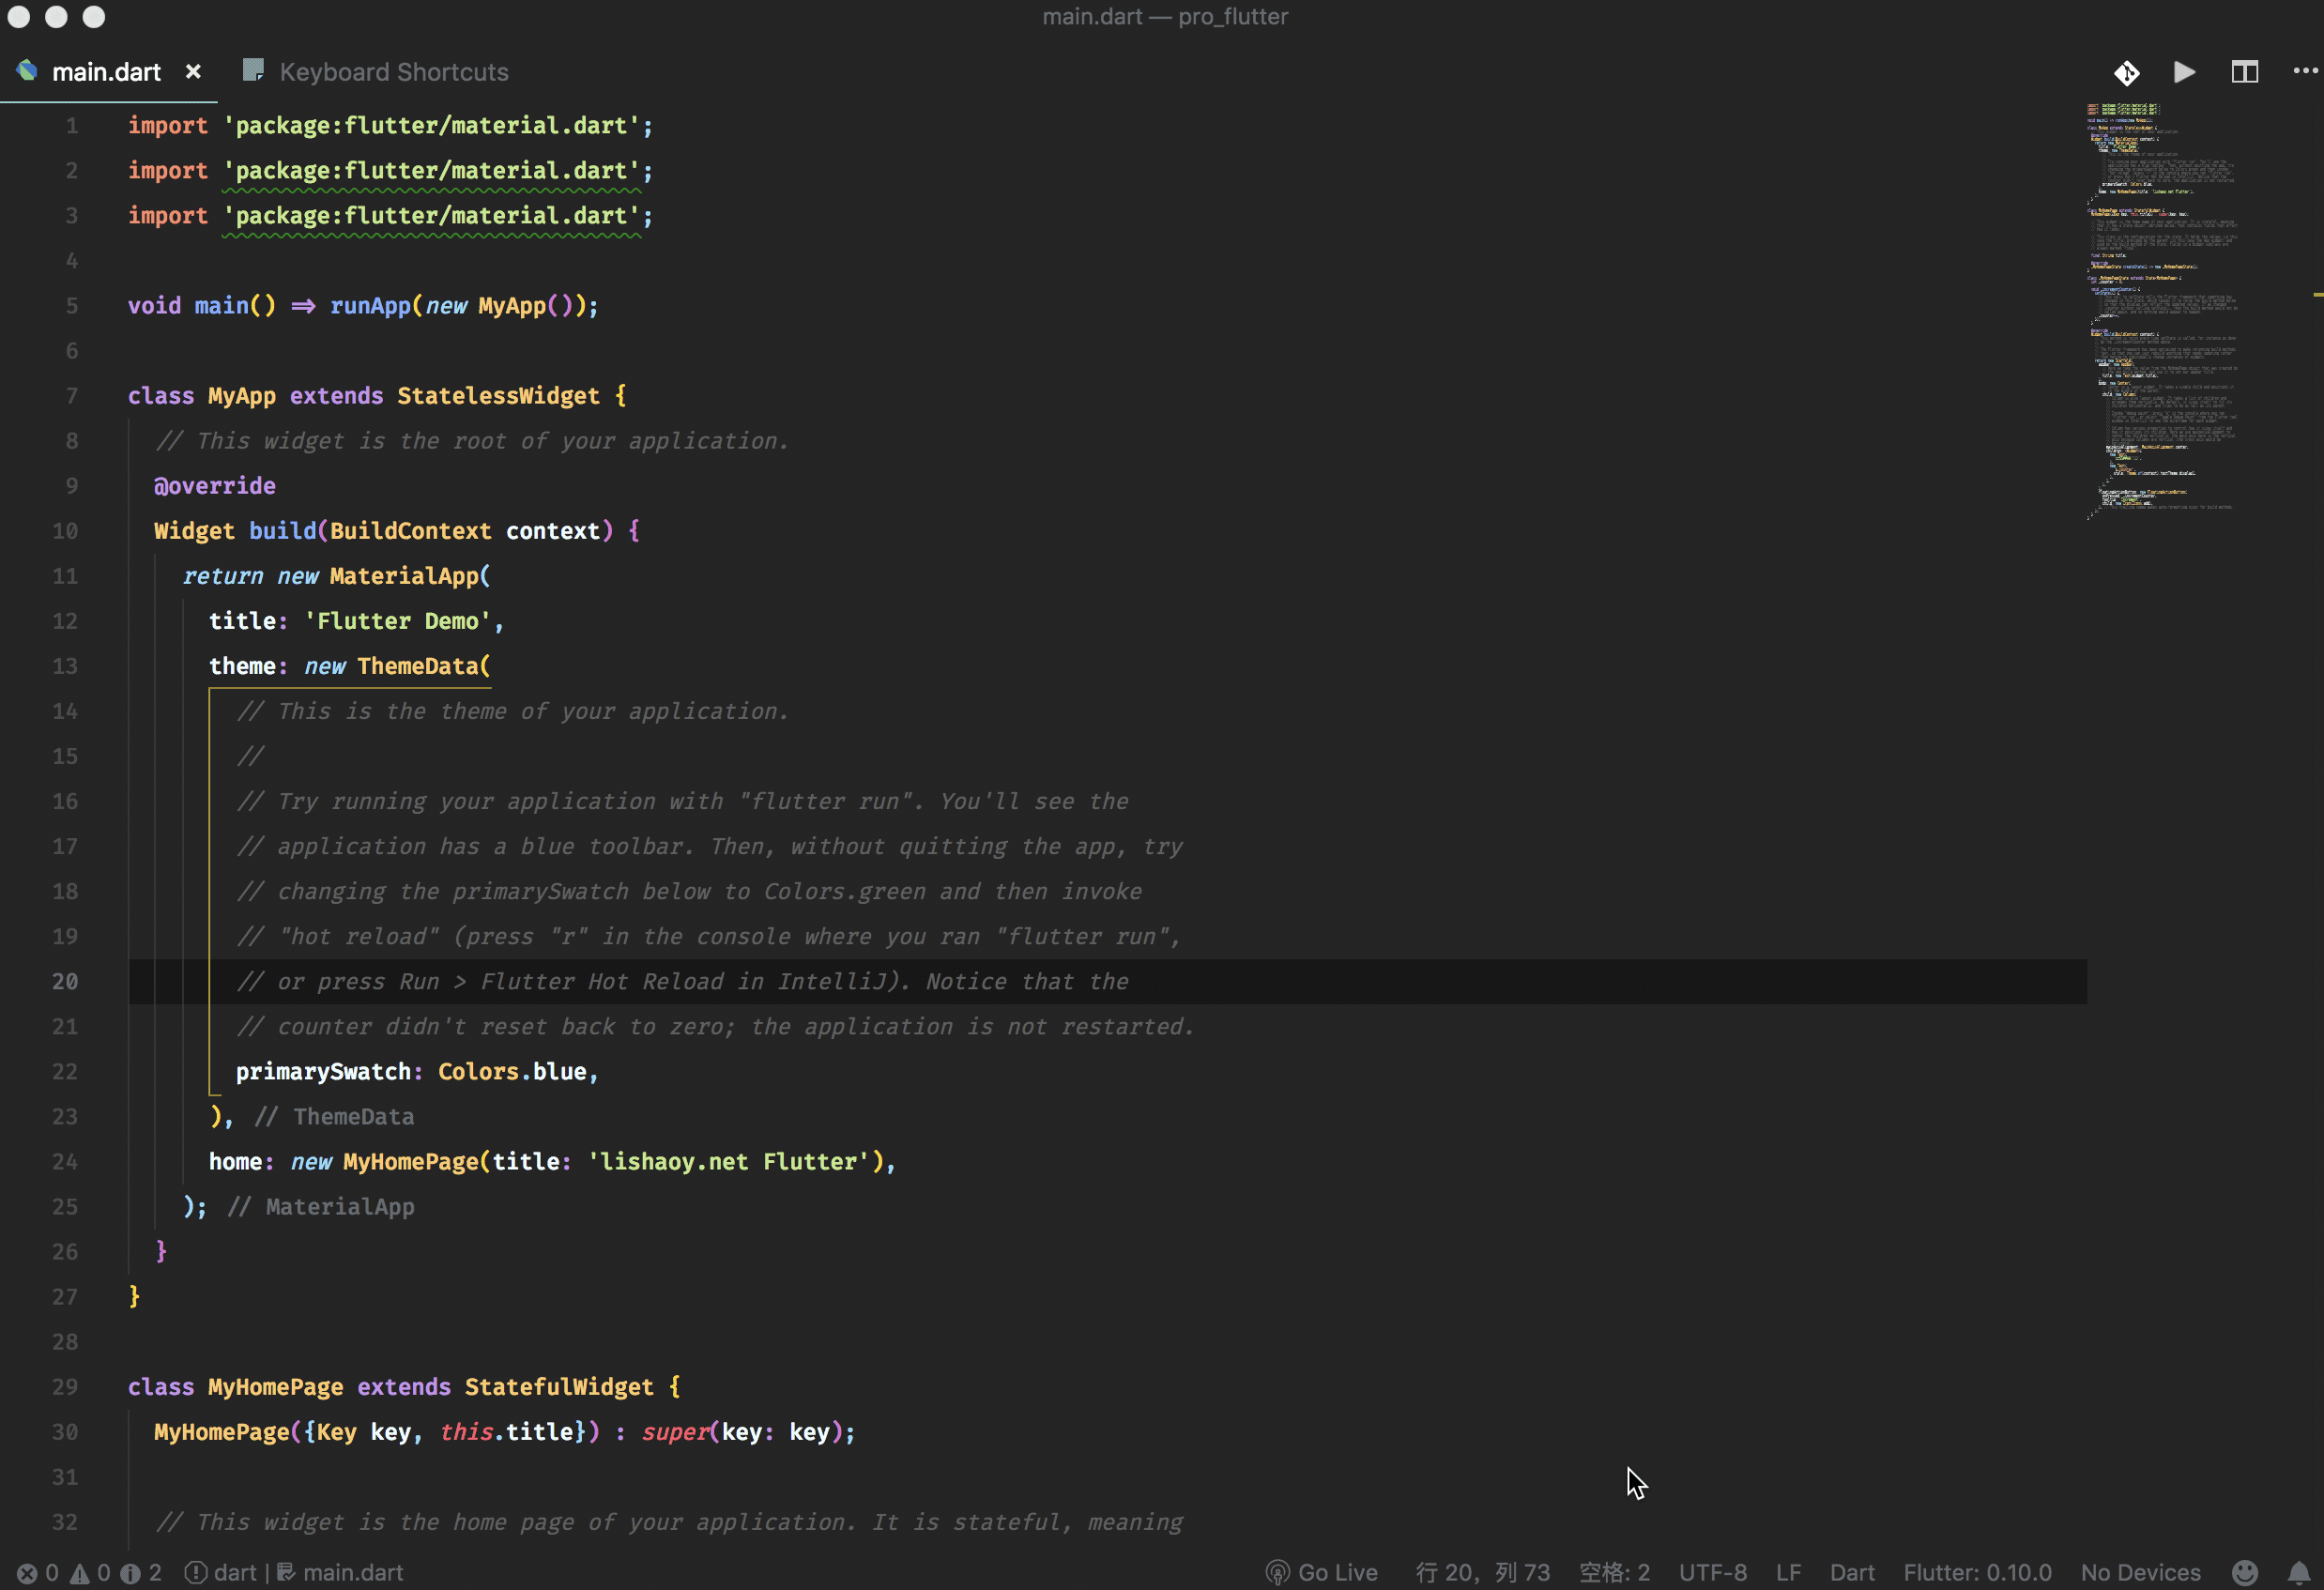Screen dimensions: 2324x1590
Task: Click the source control git icon in the editor toolbar
Action: tap(2126, 72)
